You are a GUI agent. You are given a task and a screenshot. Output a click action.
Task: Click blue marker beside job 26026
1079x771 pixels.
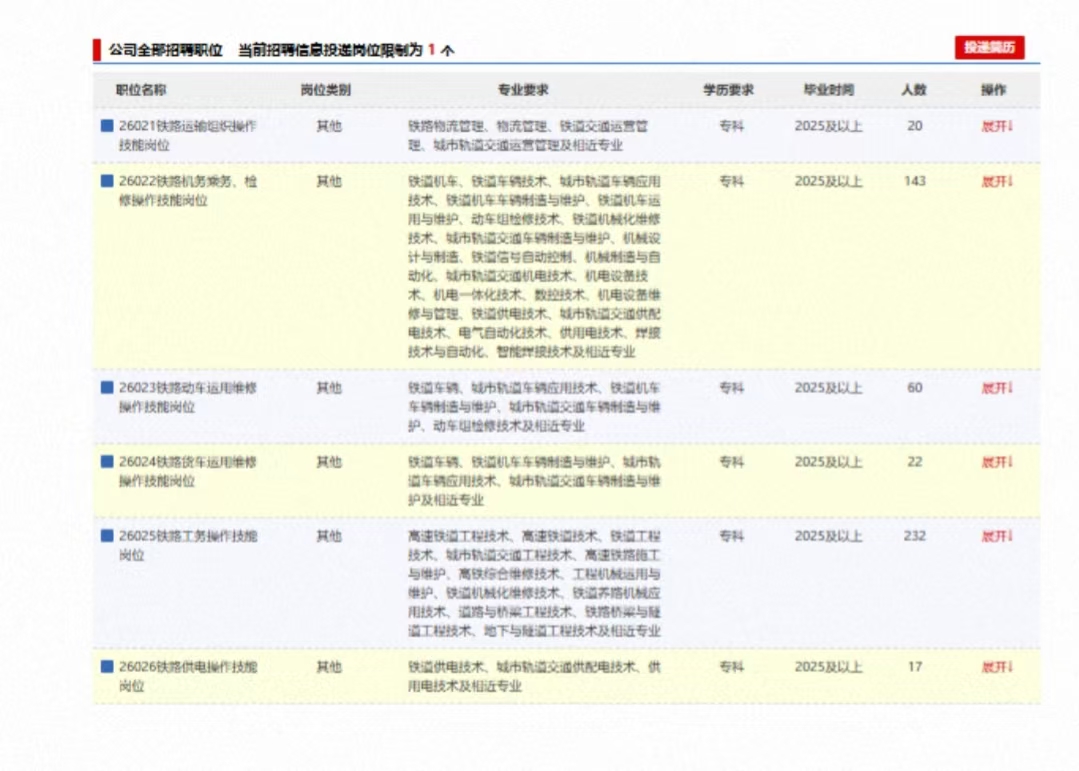[x=107, y=667]
